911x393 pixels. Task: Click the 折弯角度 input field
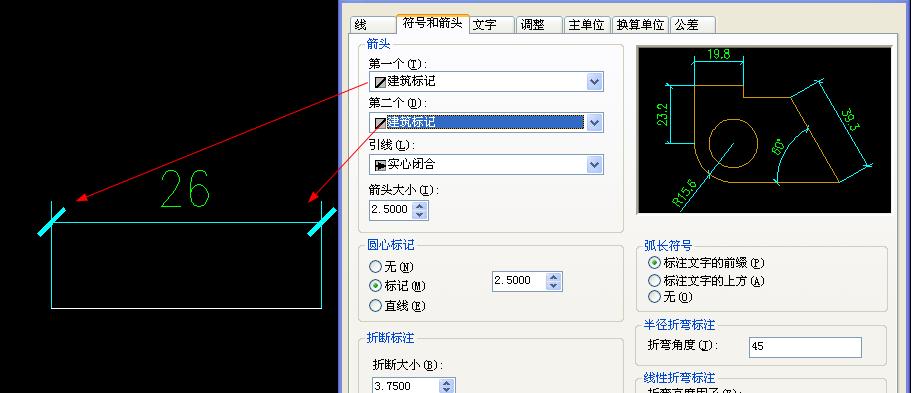[805, 347]
